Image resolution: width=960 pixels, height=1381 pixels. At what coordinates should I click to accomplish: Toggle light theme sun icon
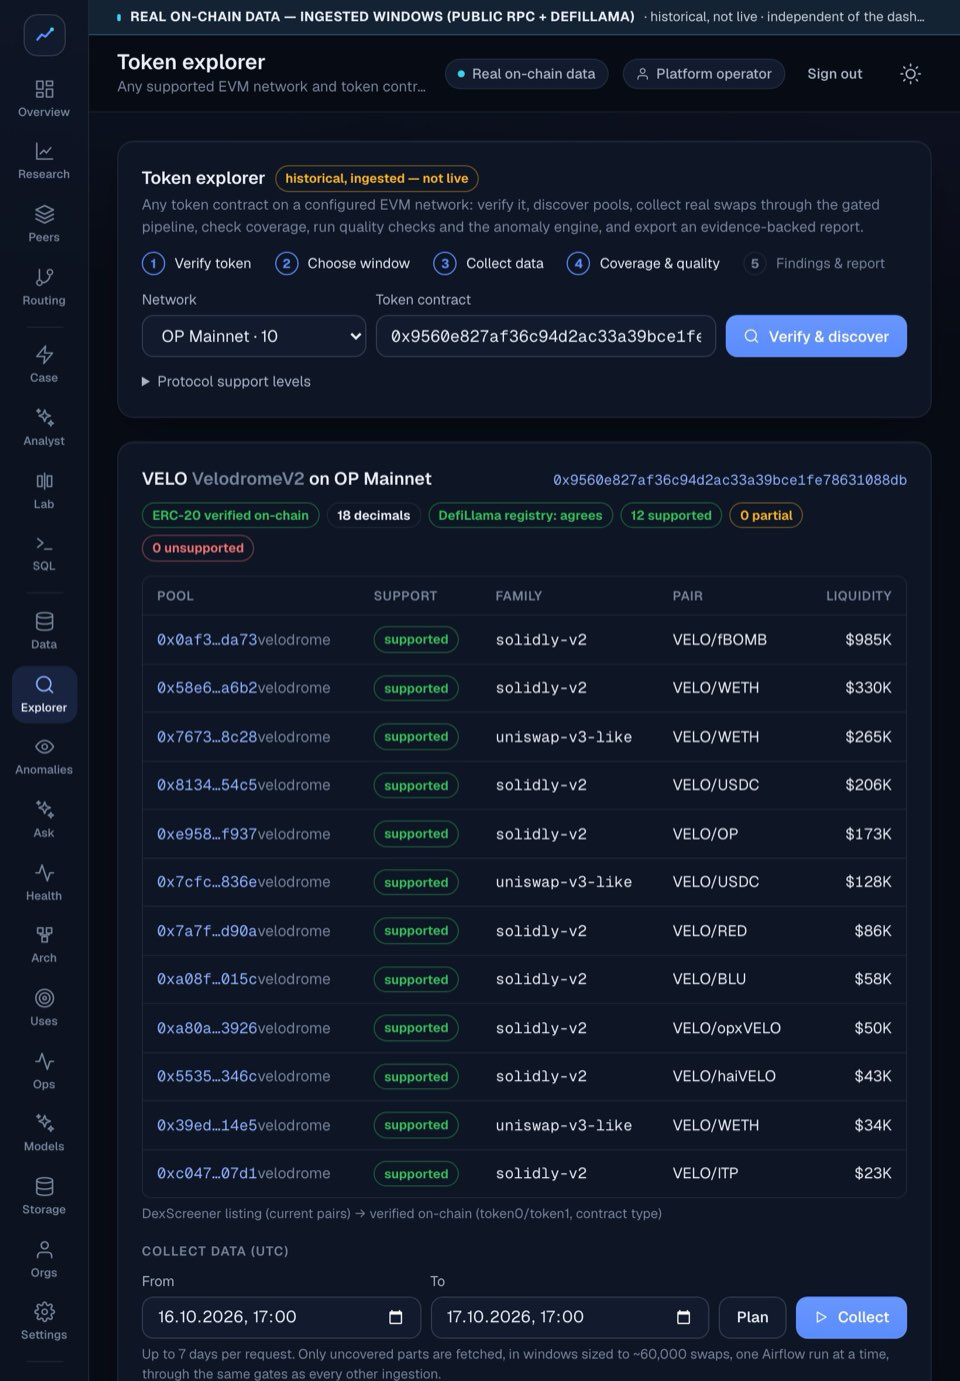(x=910, y=74)
